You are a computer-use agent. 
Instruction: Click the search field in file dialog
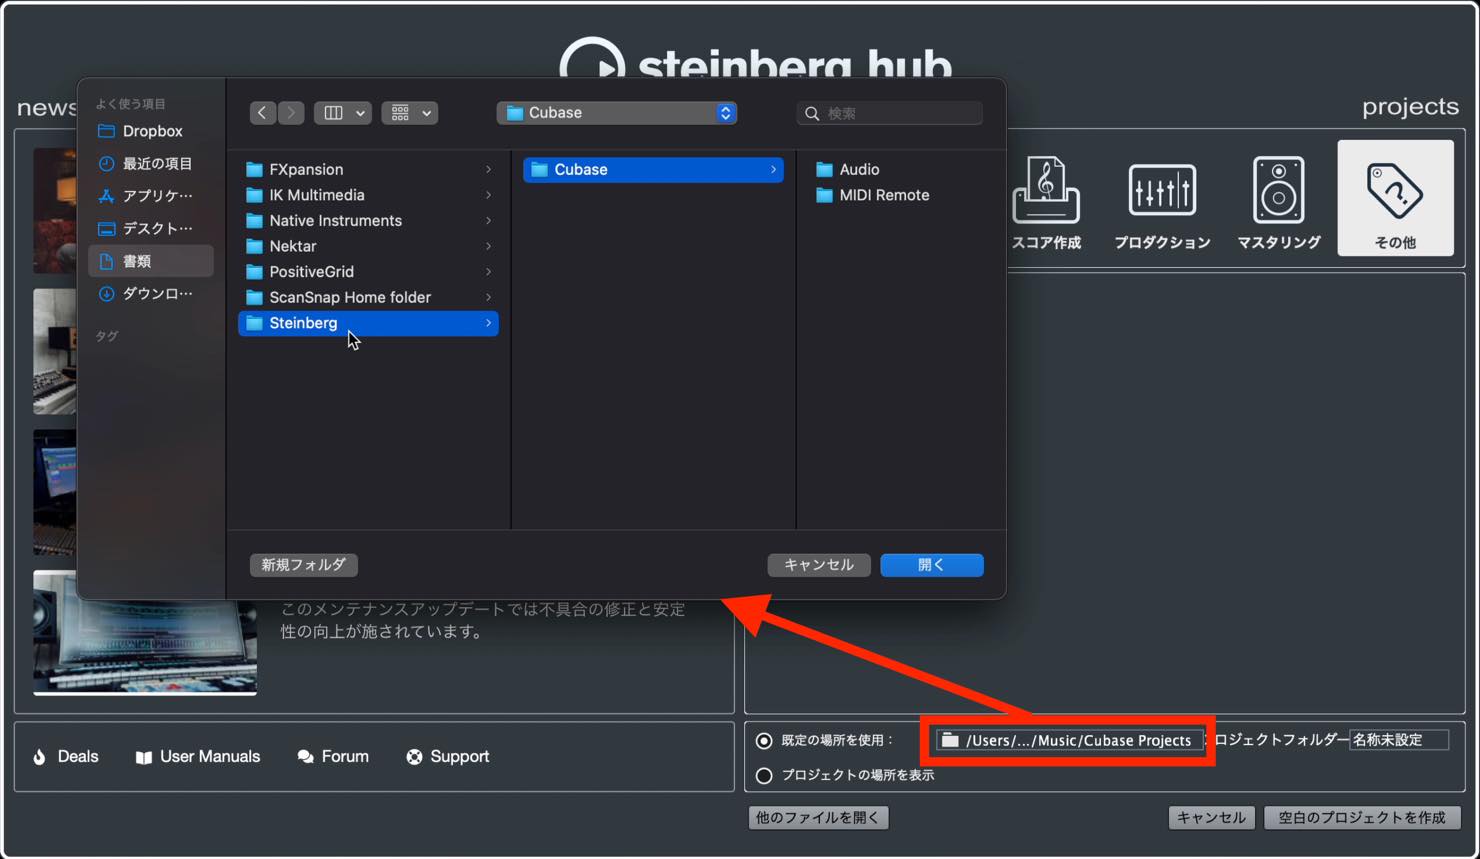click(x=890, y=113)
